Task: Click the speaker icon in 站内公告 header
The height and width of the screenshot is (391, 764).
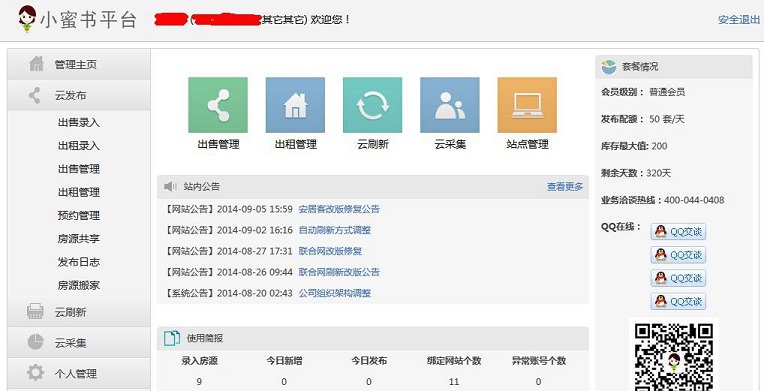Action: point(170,186)
